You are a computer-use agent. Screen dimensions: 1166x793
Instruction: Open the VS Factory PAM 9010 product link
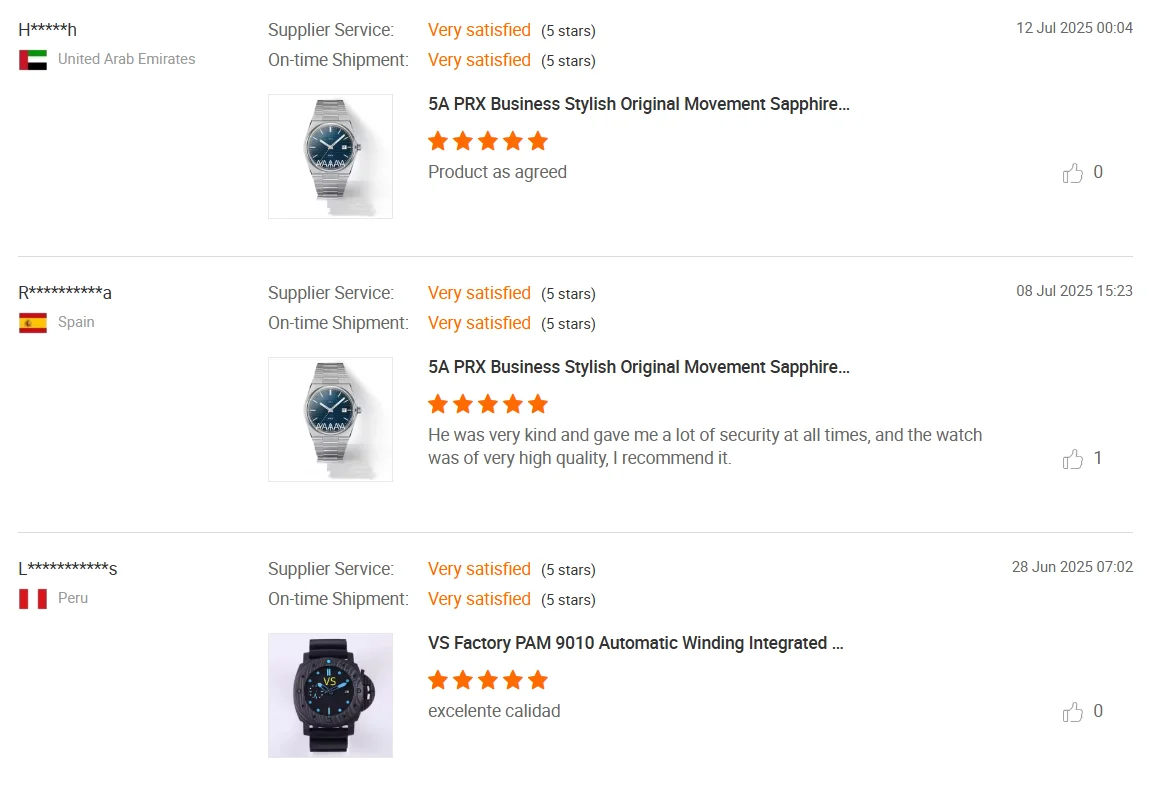[635, 643]
